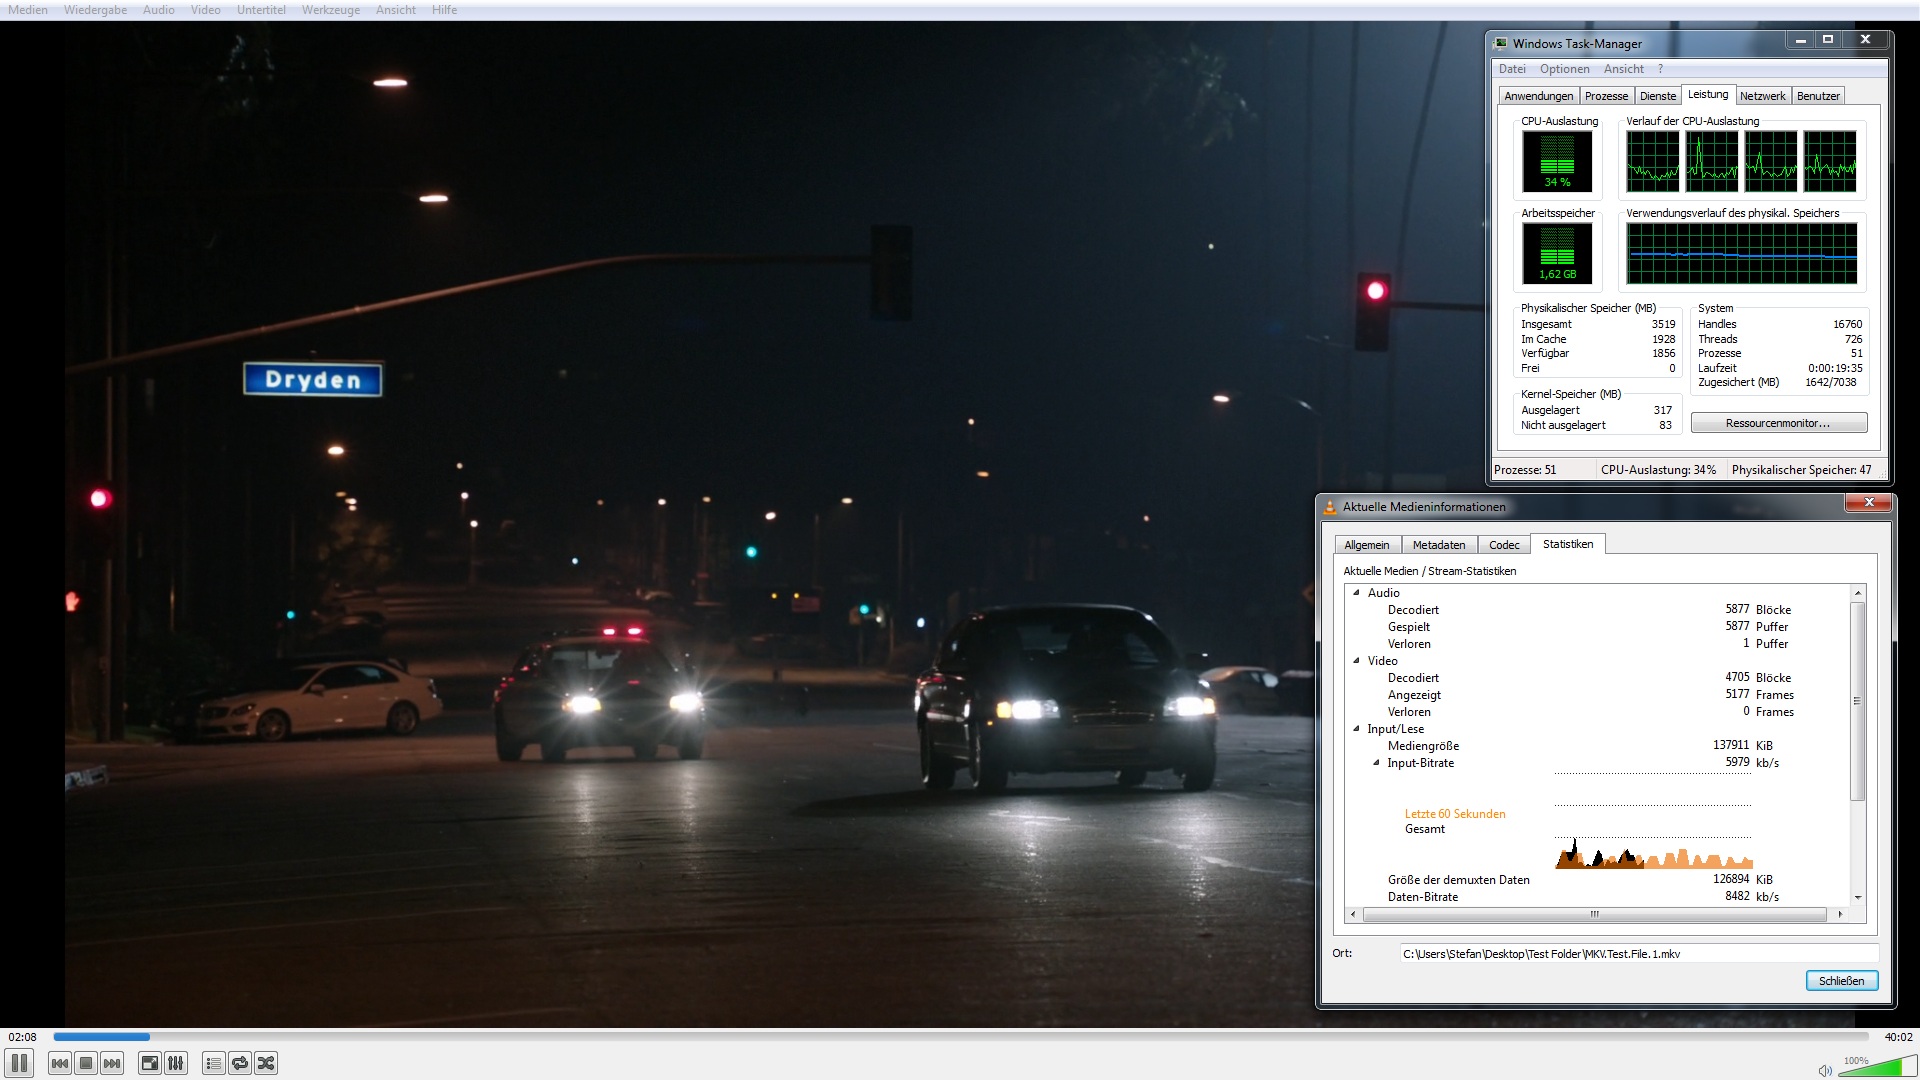The width and height of the screenshot is (1920, 1080).
Task: Click the Task-Manager title bar icon
Action: 1501,43
